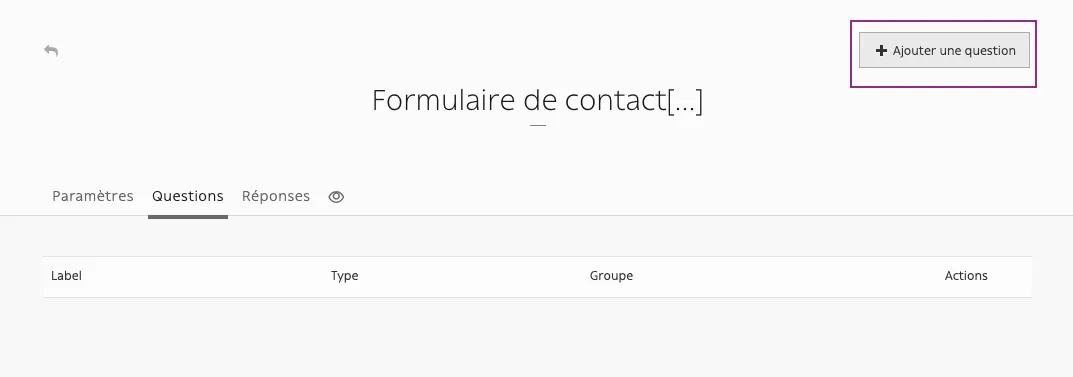
Task: Click the small dash below the form title
Action: coord(538,125)
